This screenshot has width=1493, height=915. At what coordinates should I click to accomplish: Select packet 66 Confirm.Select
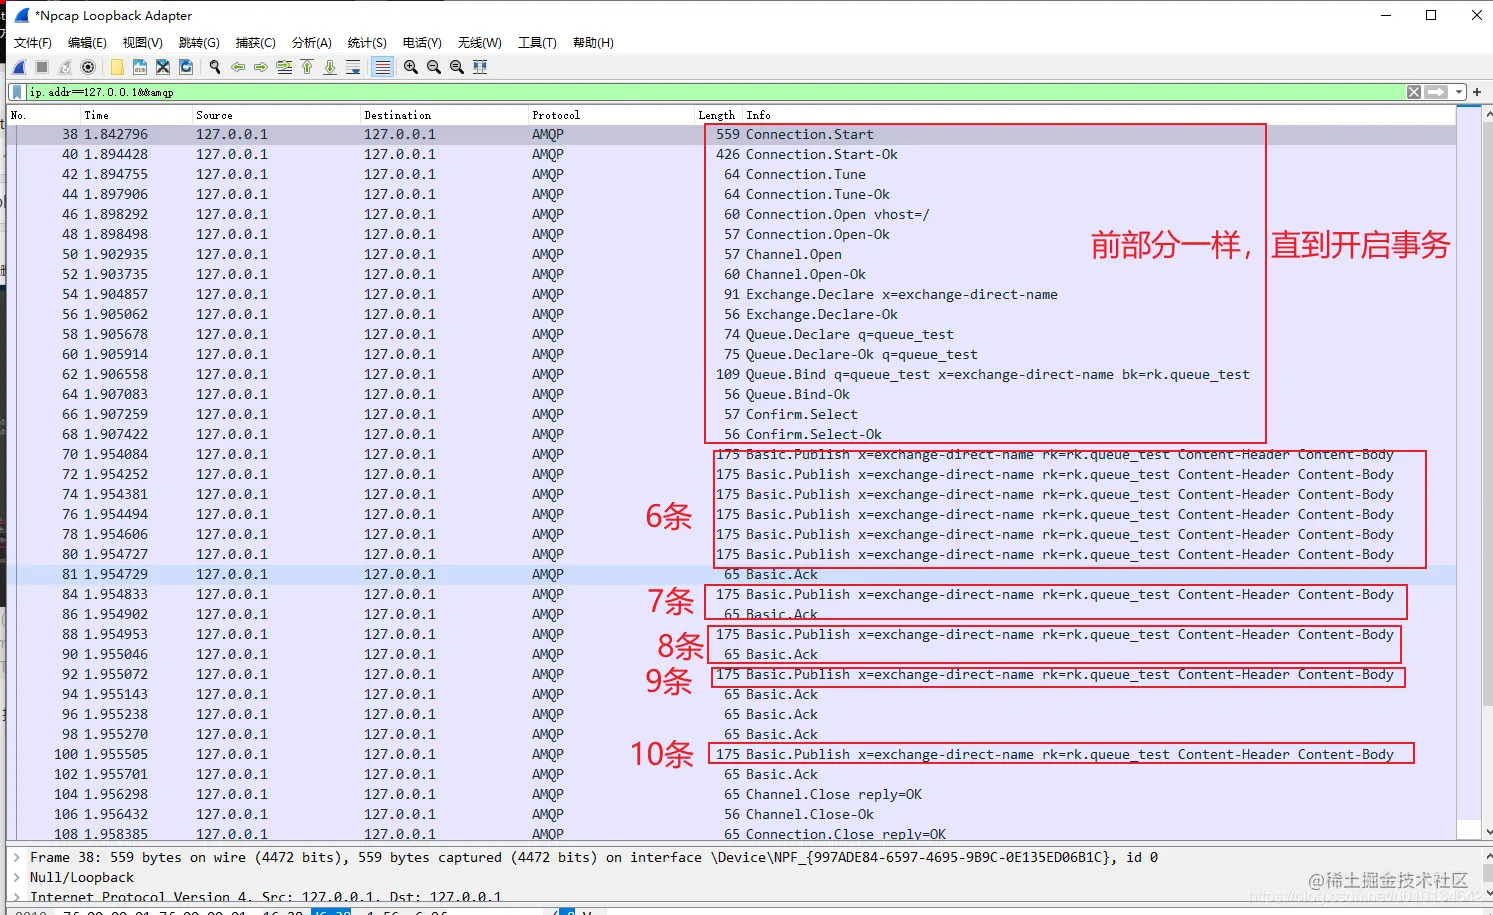tap(731, 414)
